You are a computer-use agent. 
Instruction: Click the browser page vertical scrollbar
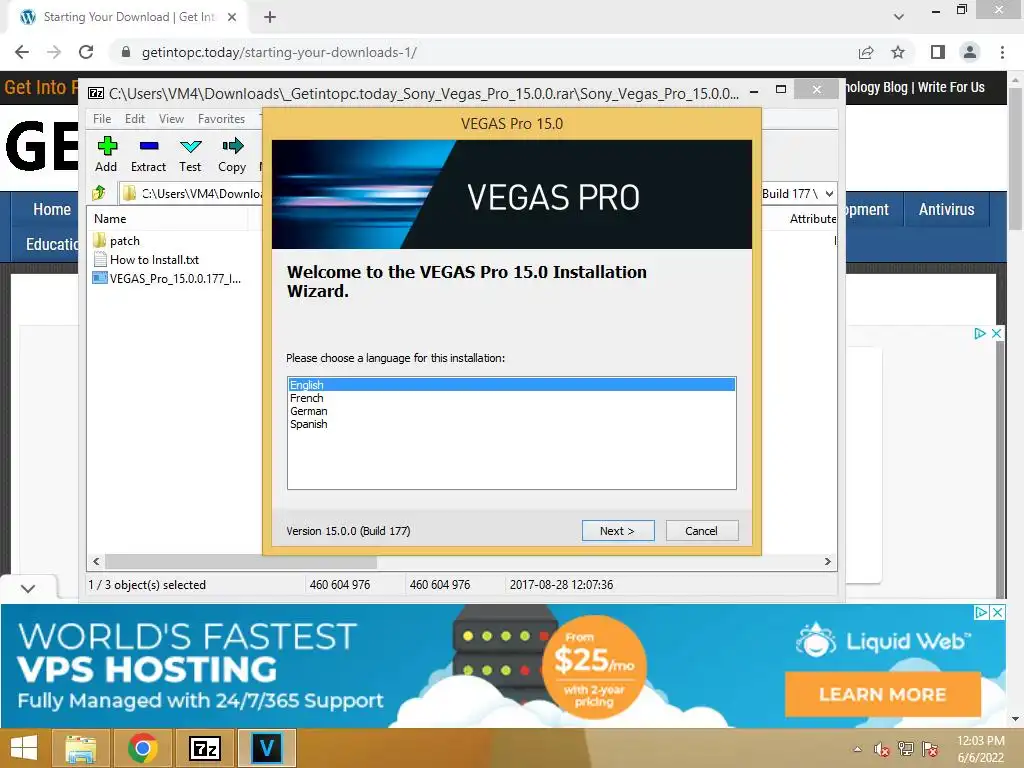pyautogui.click(x=1015, y=159)
